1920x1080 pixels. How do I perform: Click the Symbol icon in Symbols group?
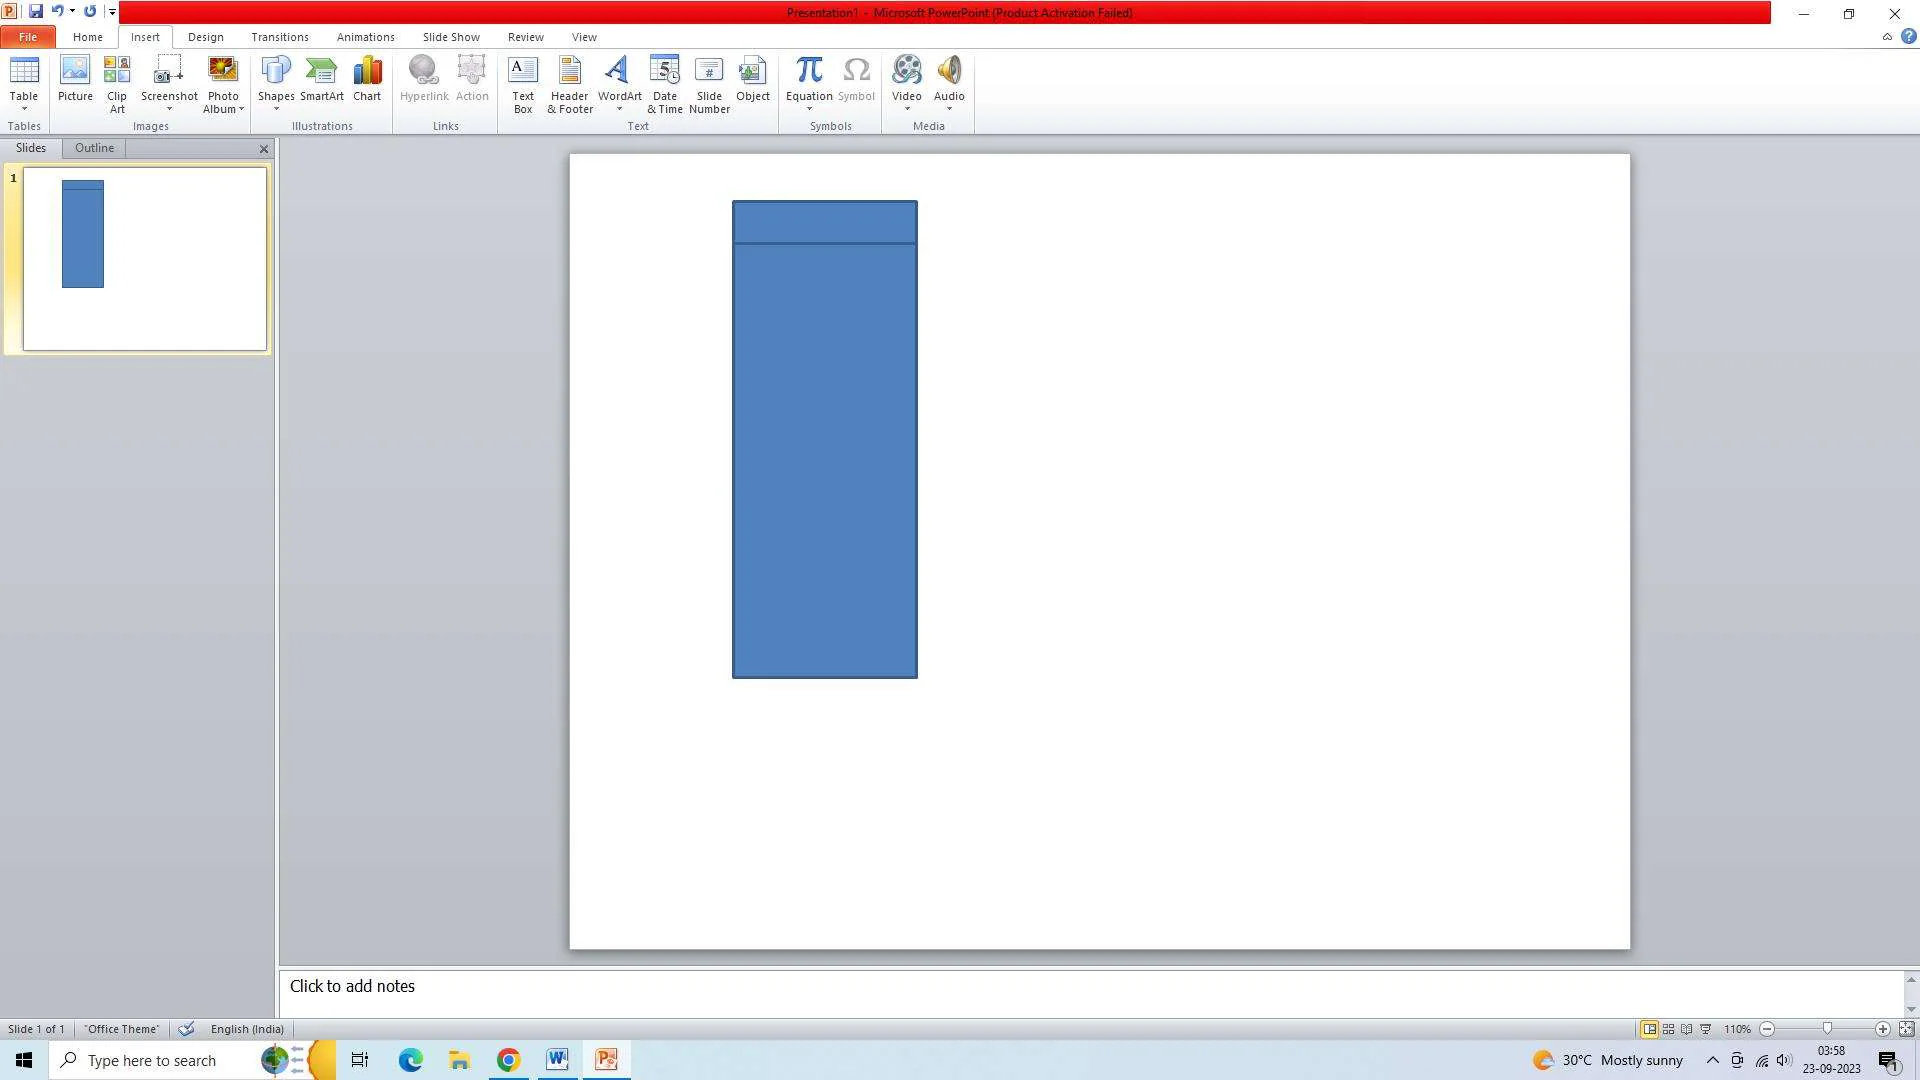(856, 78)
